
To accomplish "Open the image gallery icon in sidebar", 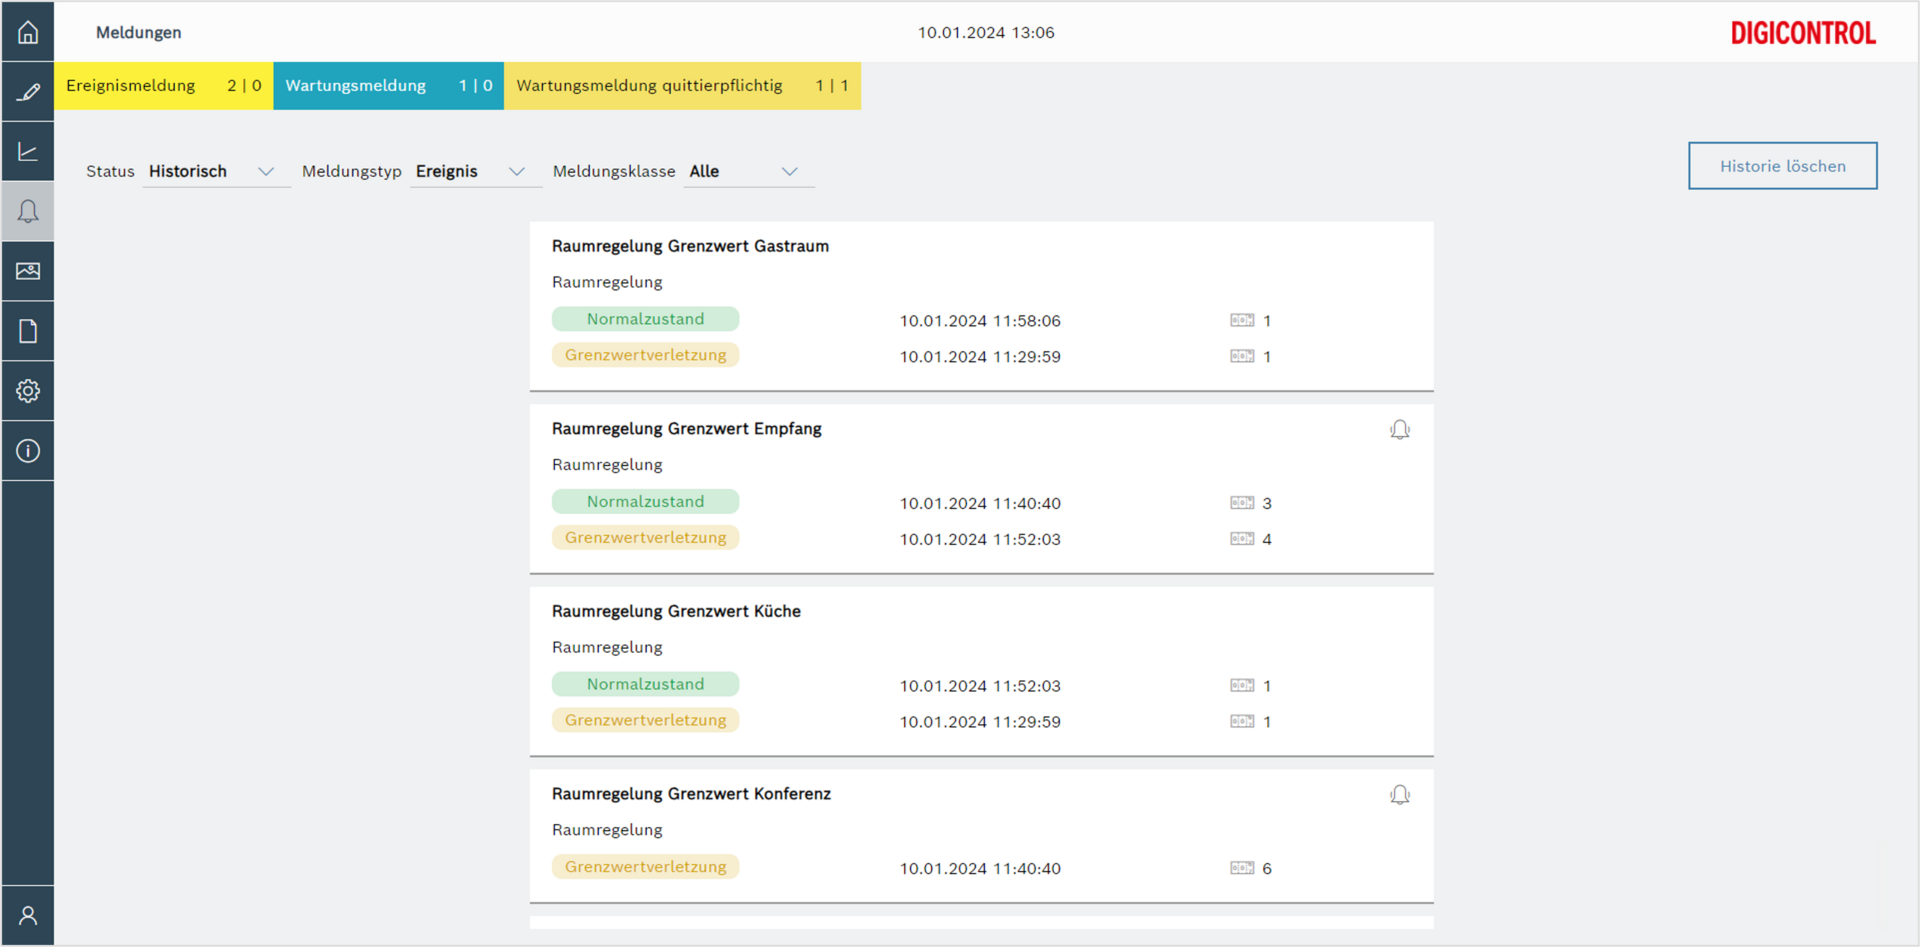I will tap(28, 271).
